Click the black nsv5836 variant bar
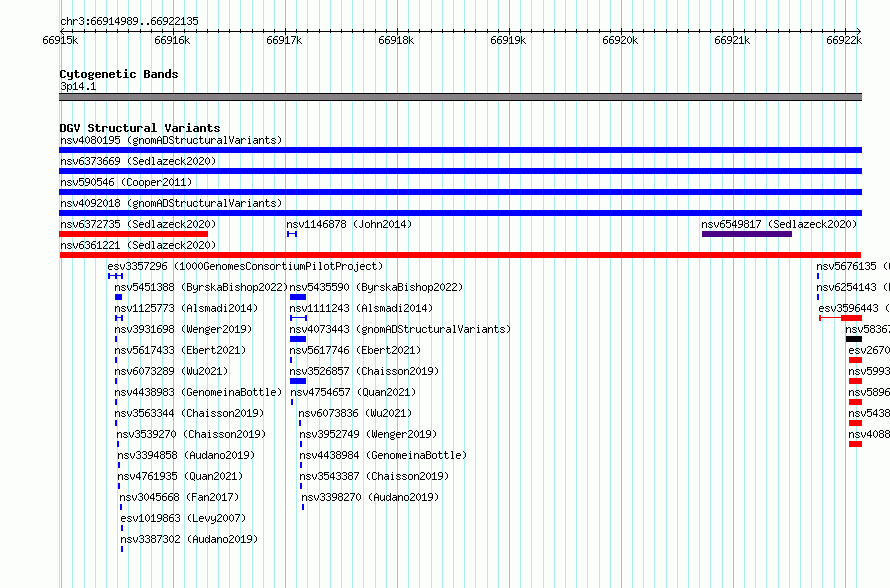 pyautogui.click(x=854, y=339)
